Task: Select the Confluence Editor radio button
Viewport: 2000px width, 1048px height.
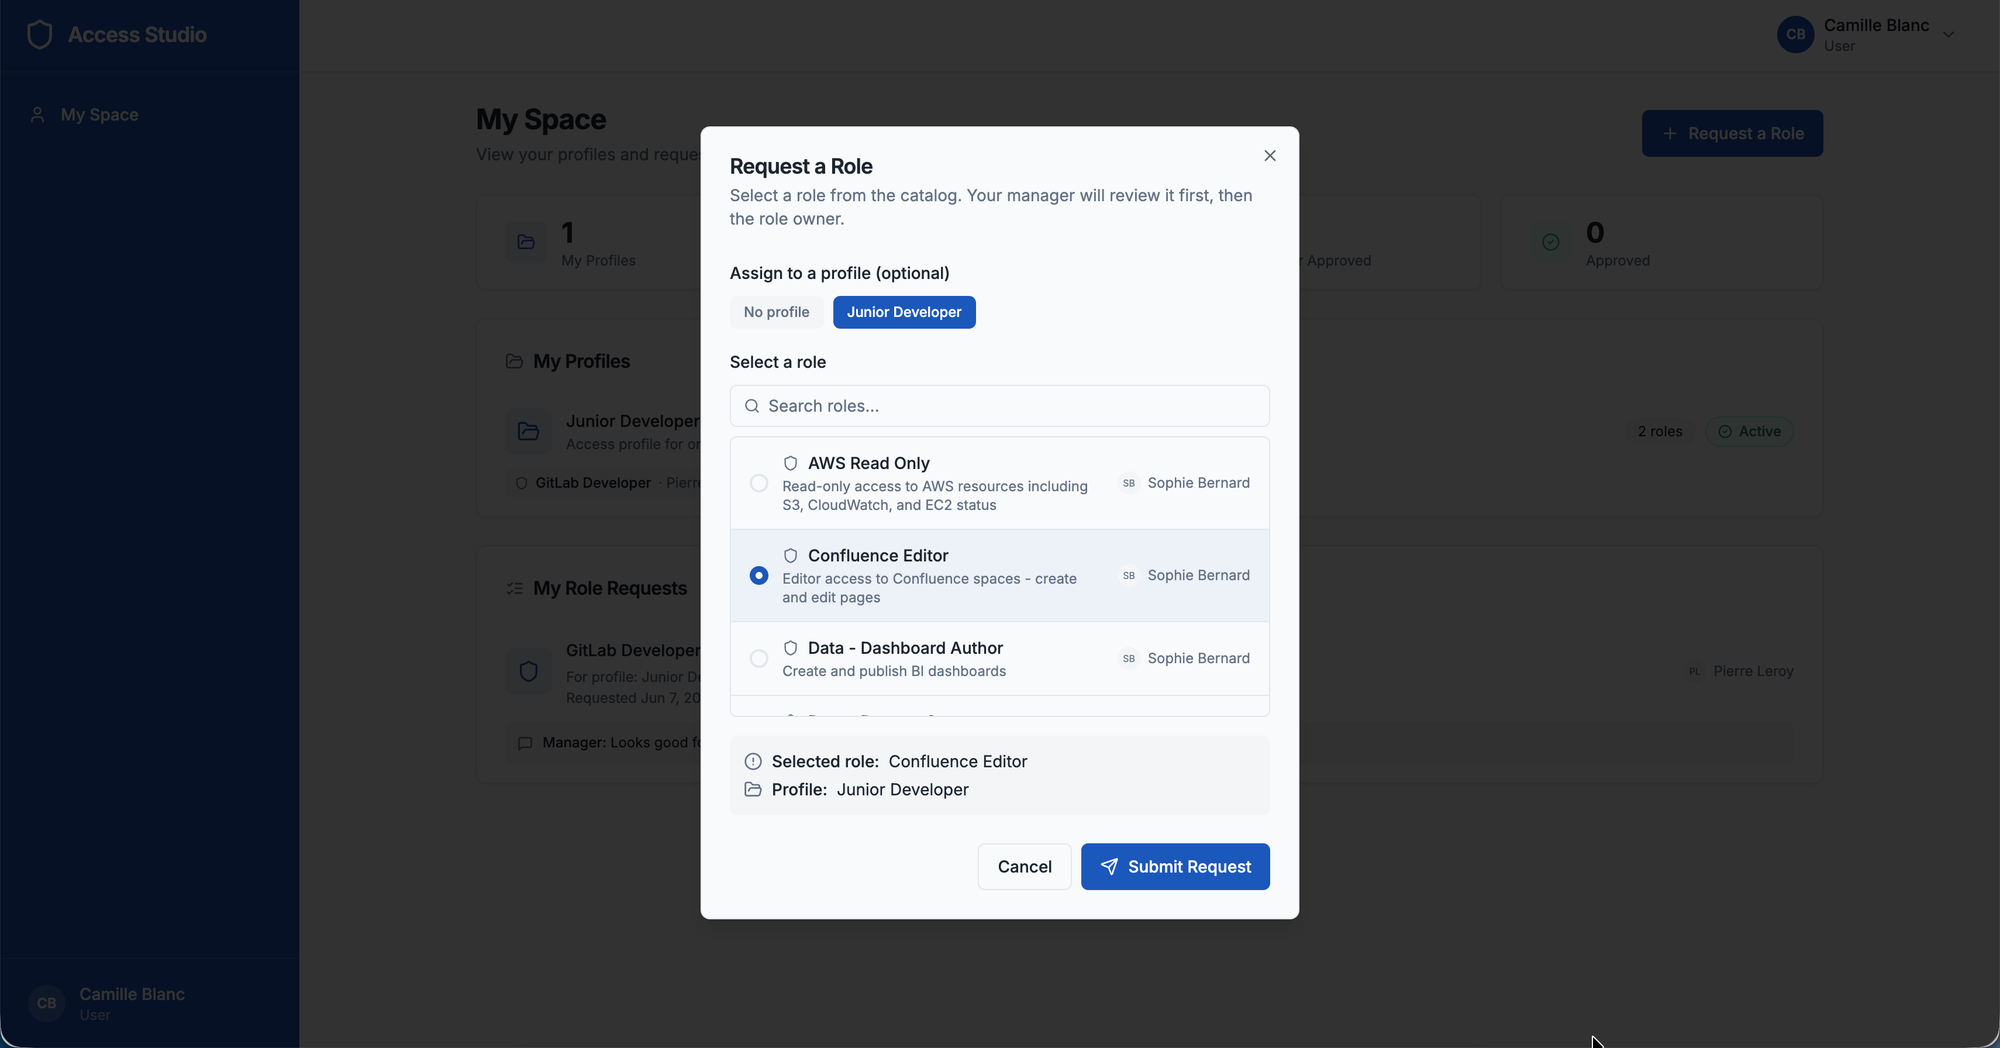Action: click(759, 576)
